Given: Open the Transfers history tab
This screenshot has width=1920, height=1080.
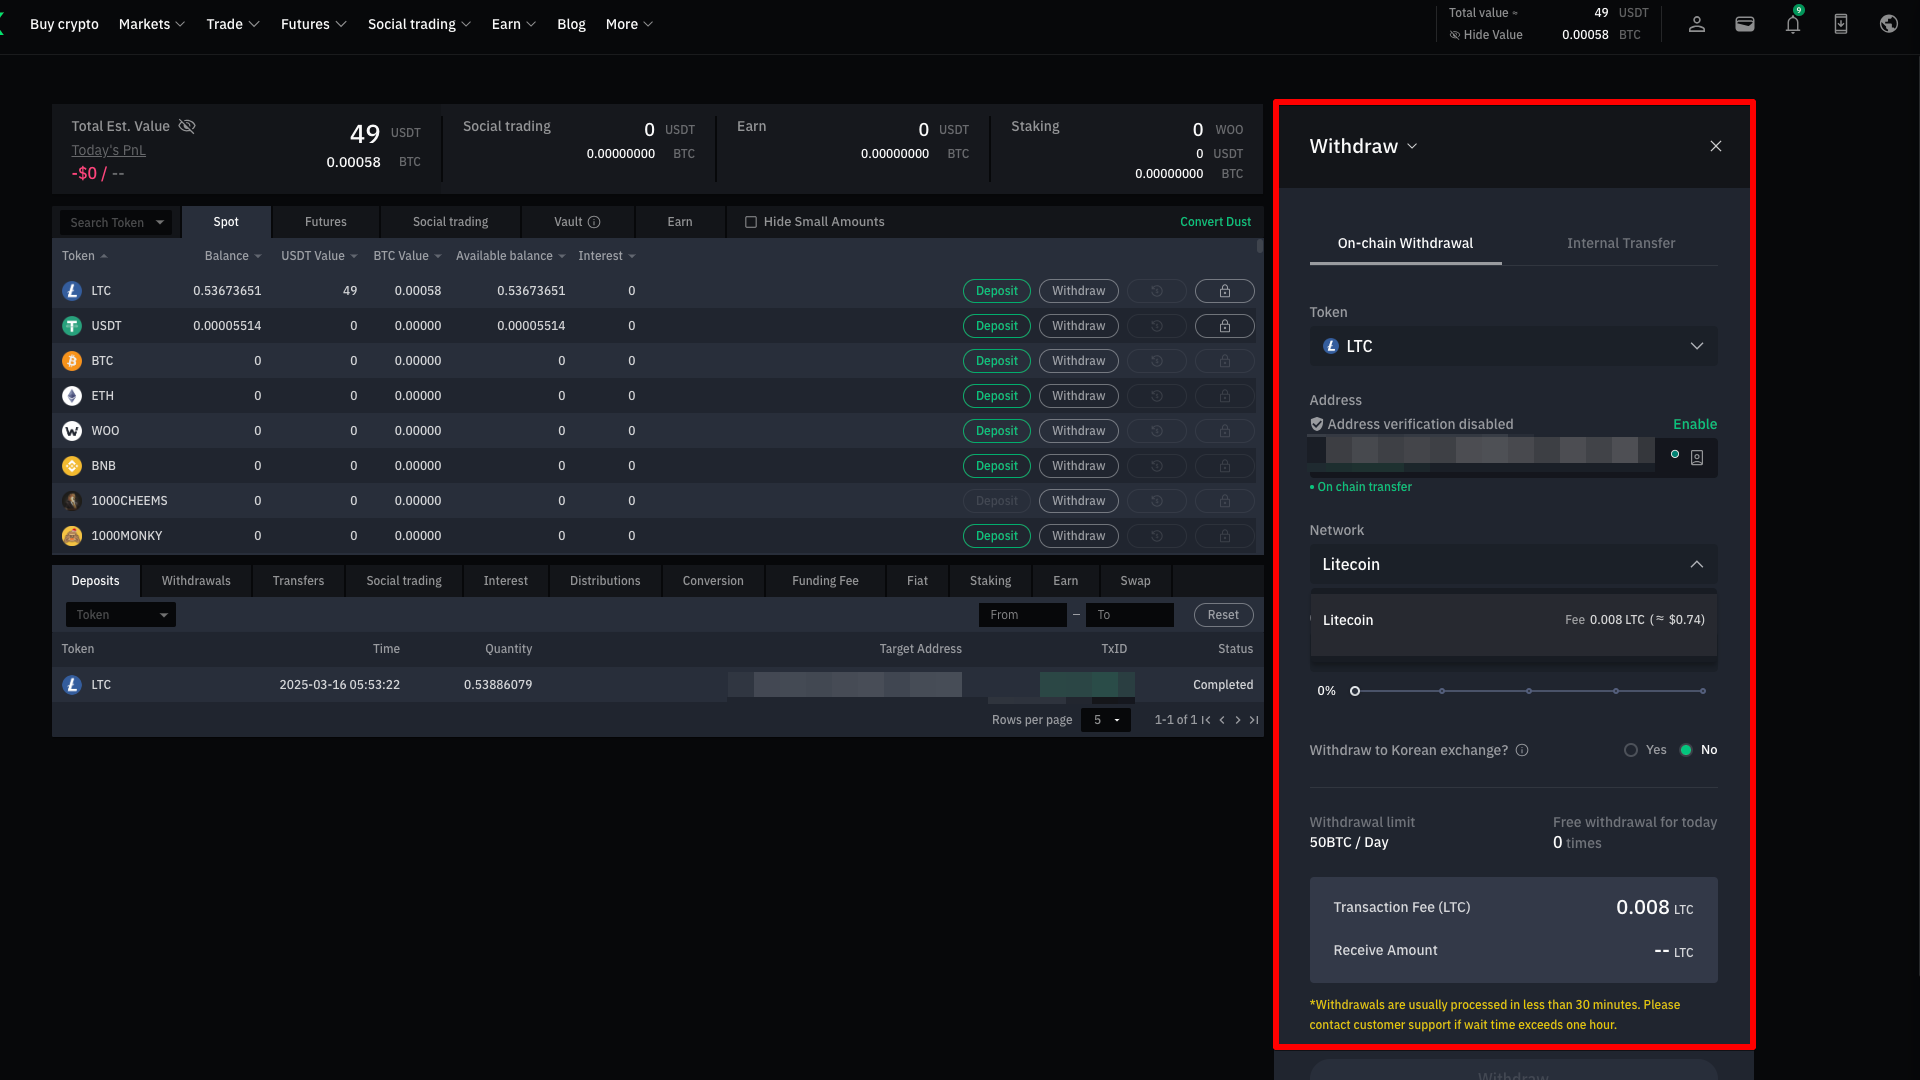Looking at the screenshot, I should coord(298,581).
